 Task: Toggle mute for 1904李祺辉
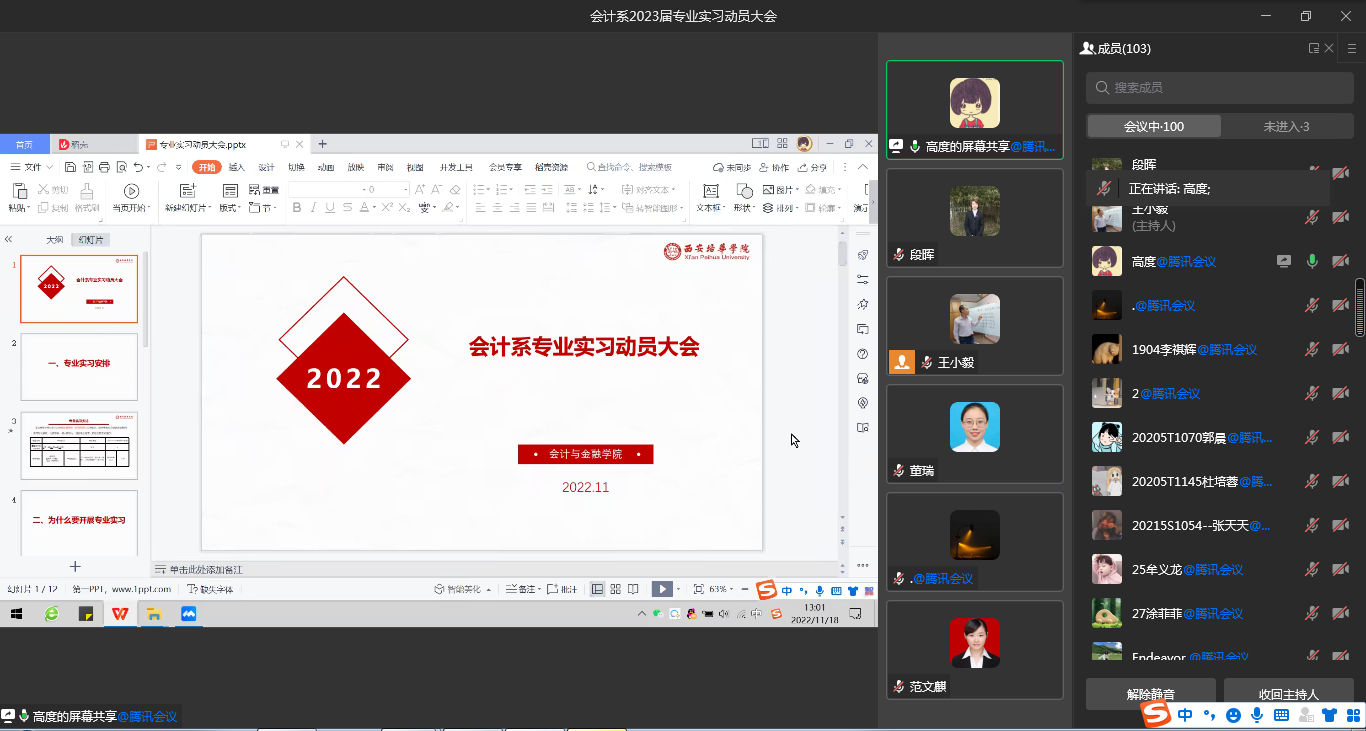pyautogui.click(x=1312, y=350)
